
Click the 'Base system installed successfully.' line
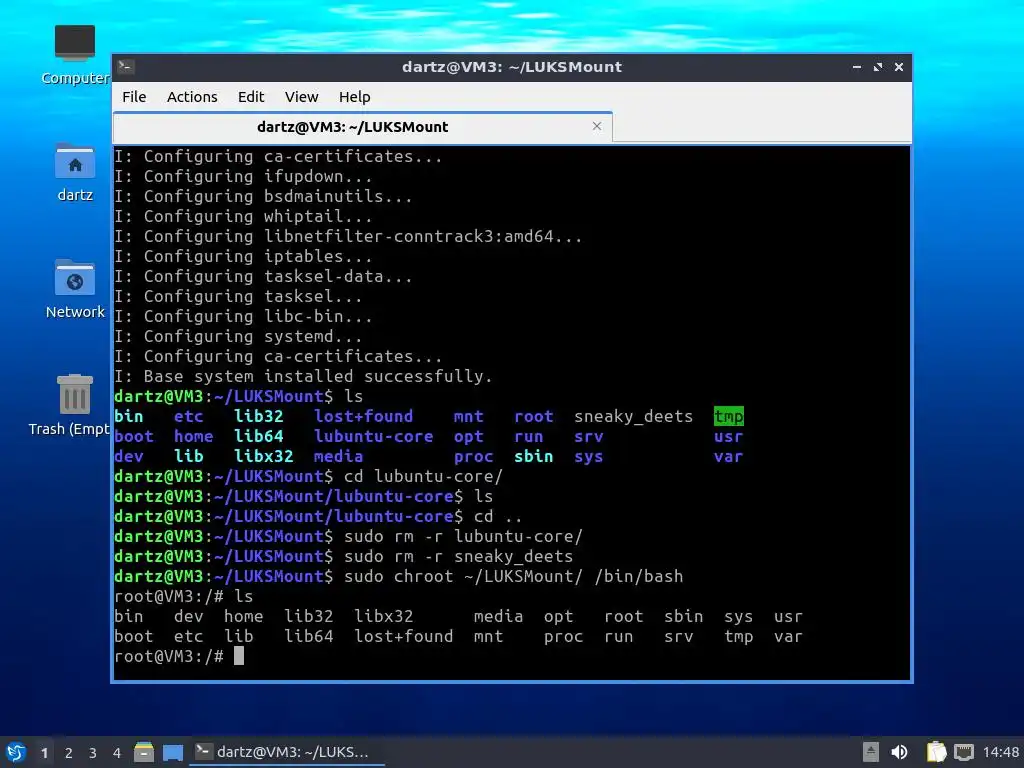[x=304, y=376]
